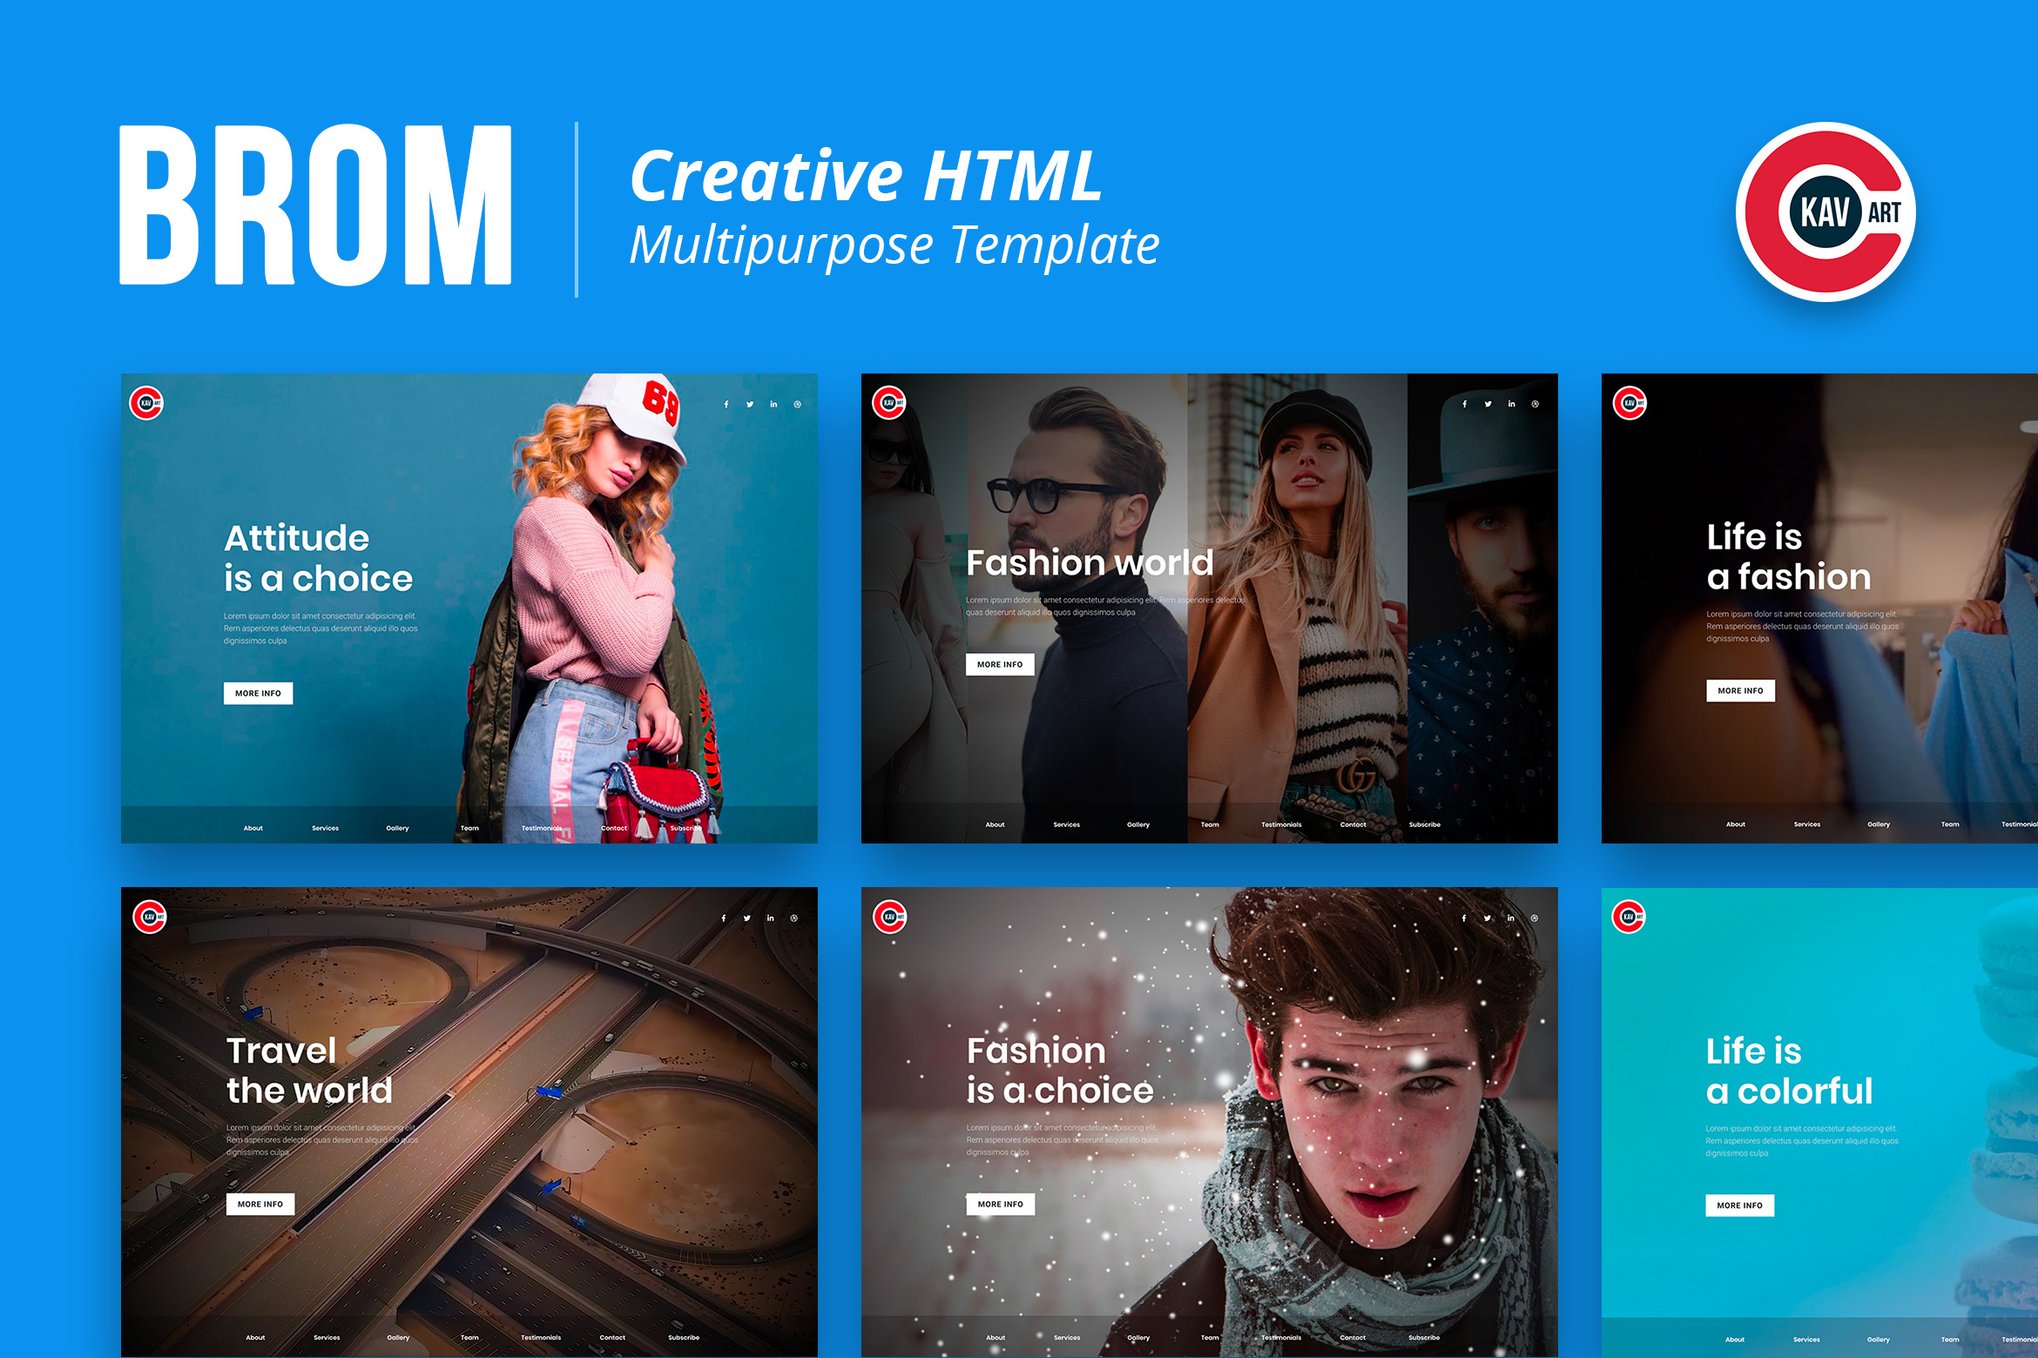The image size is (2038, 1358).
Task: Click KAV logo in Life is a colorful preview
Action: [x=1628, y=916]
